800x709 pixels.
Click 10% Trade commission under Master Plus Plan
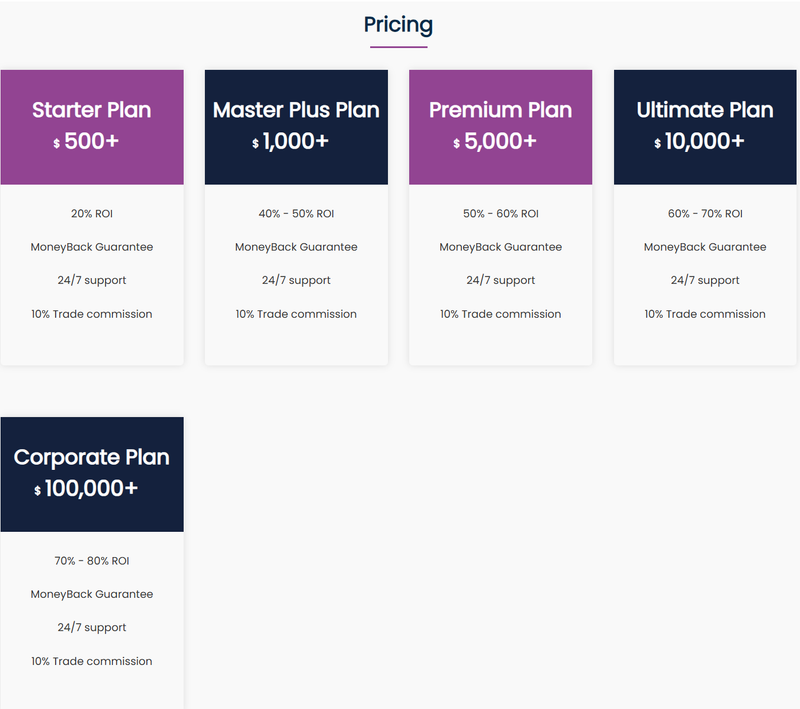pos(296,314)
